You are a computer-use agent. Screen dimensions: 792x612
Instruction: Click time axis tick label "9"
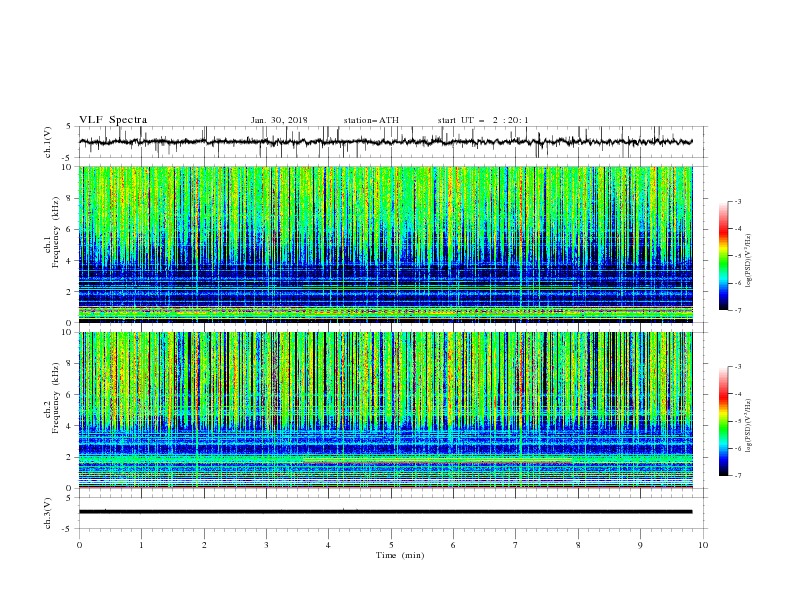click(x=640, y=545)
